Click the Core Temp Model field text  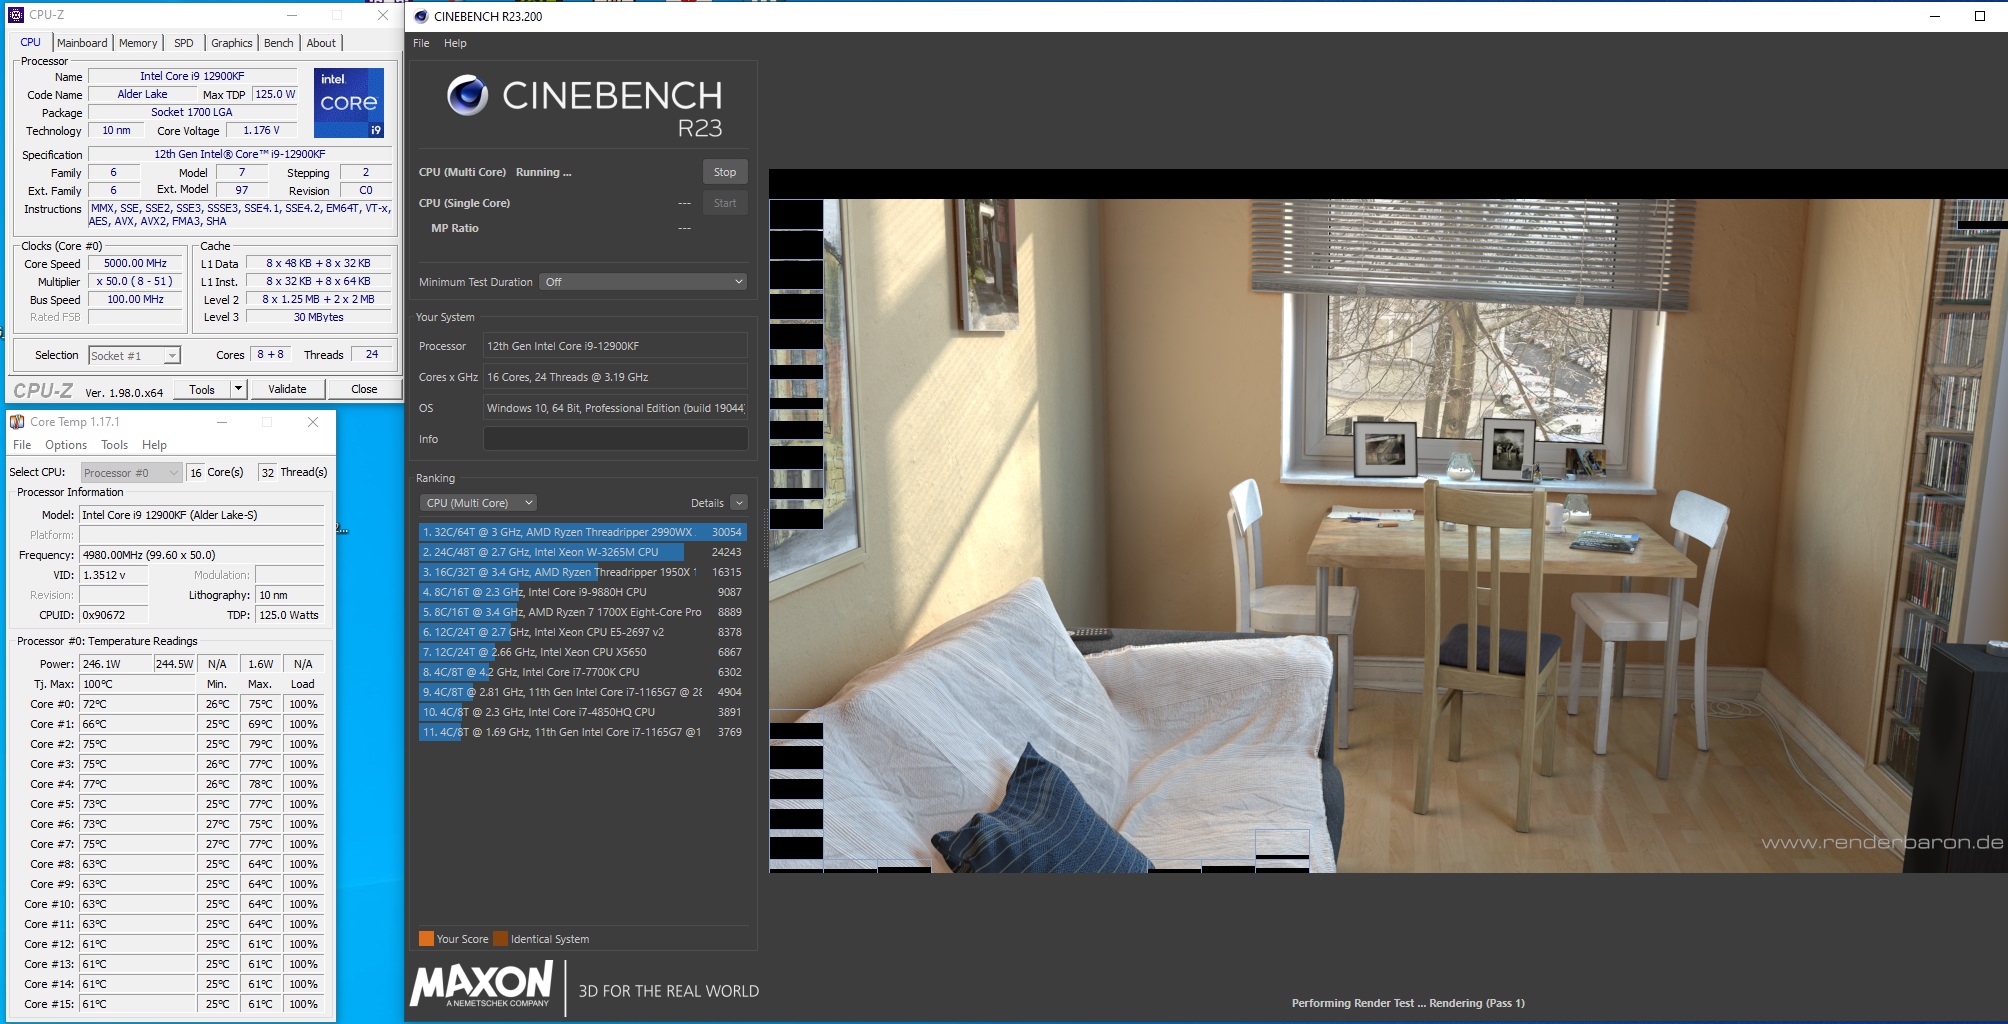pyautogui.click(x=202, y=515)
